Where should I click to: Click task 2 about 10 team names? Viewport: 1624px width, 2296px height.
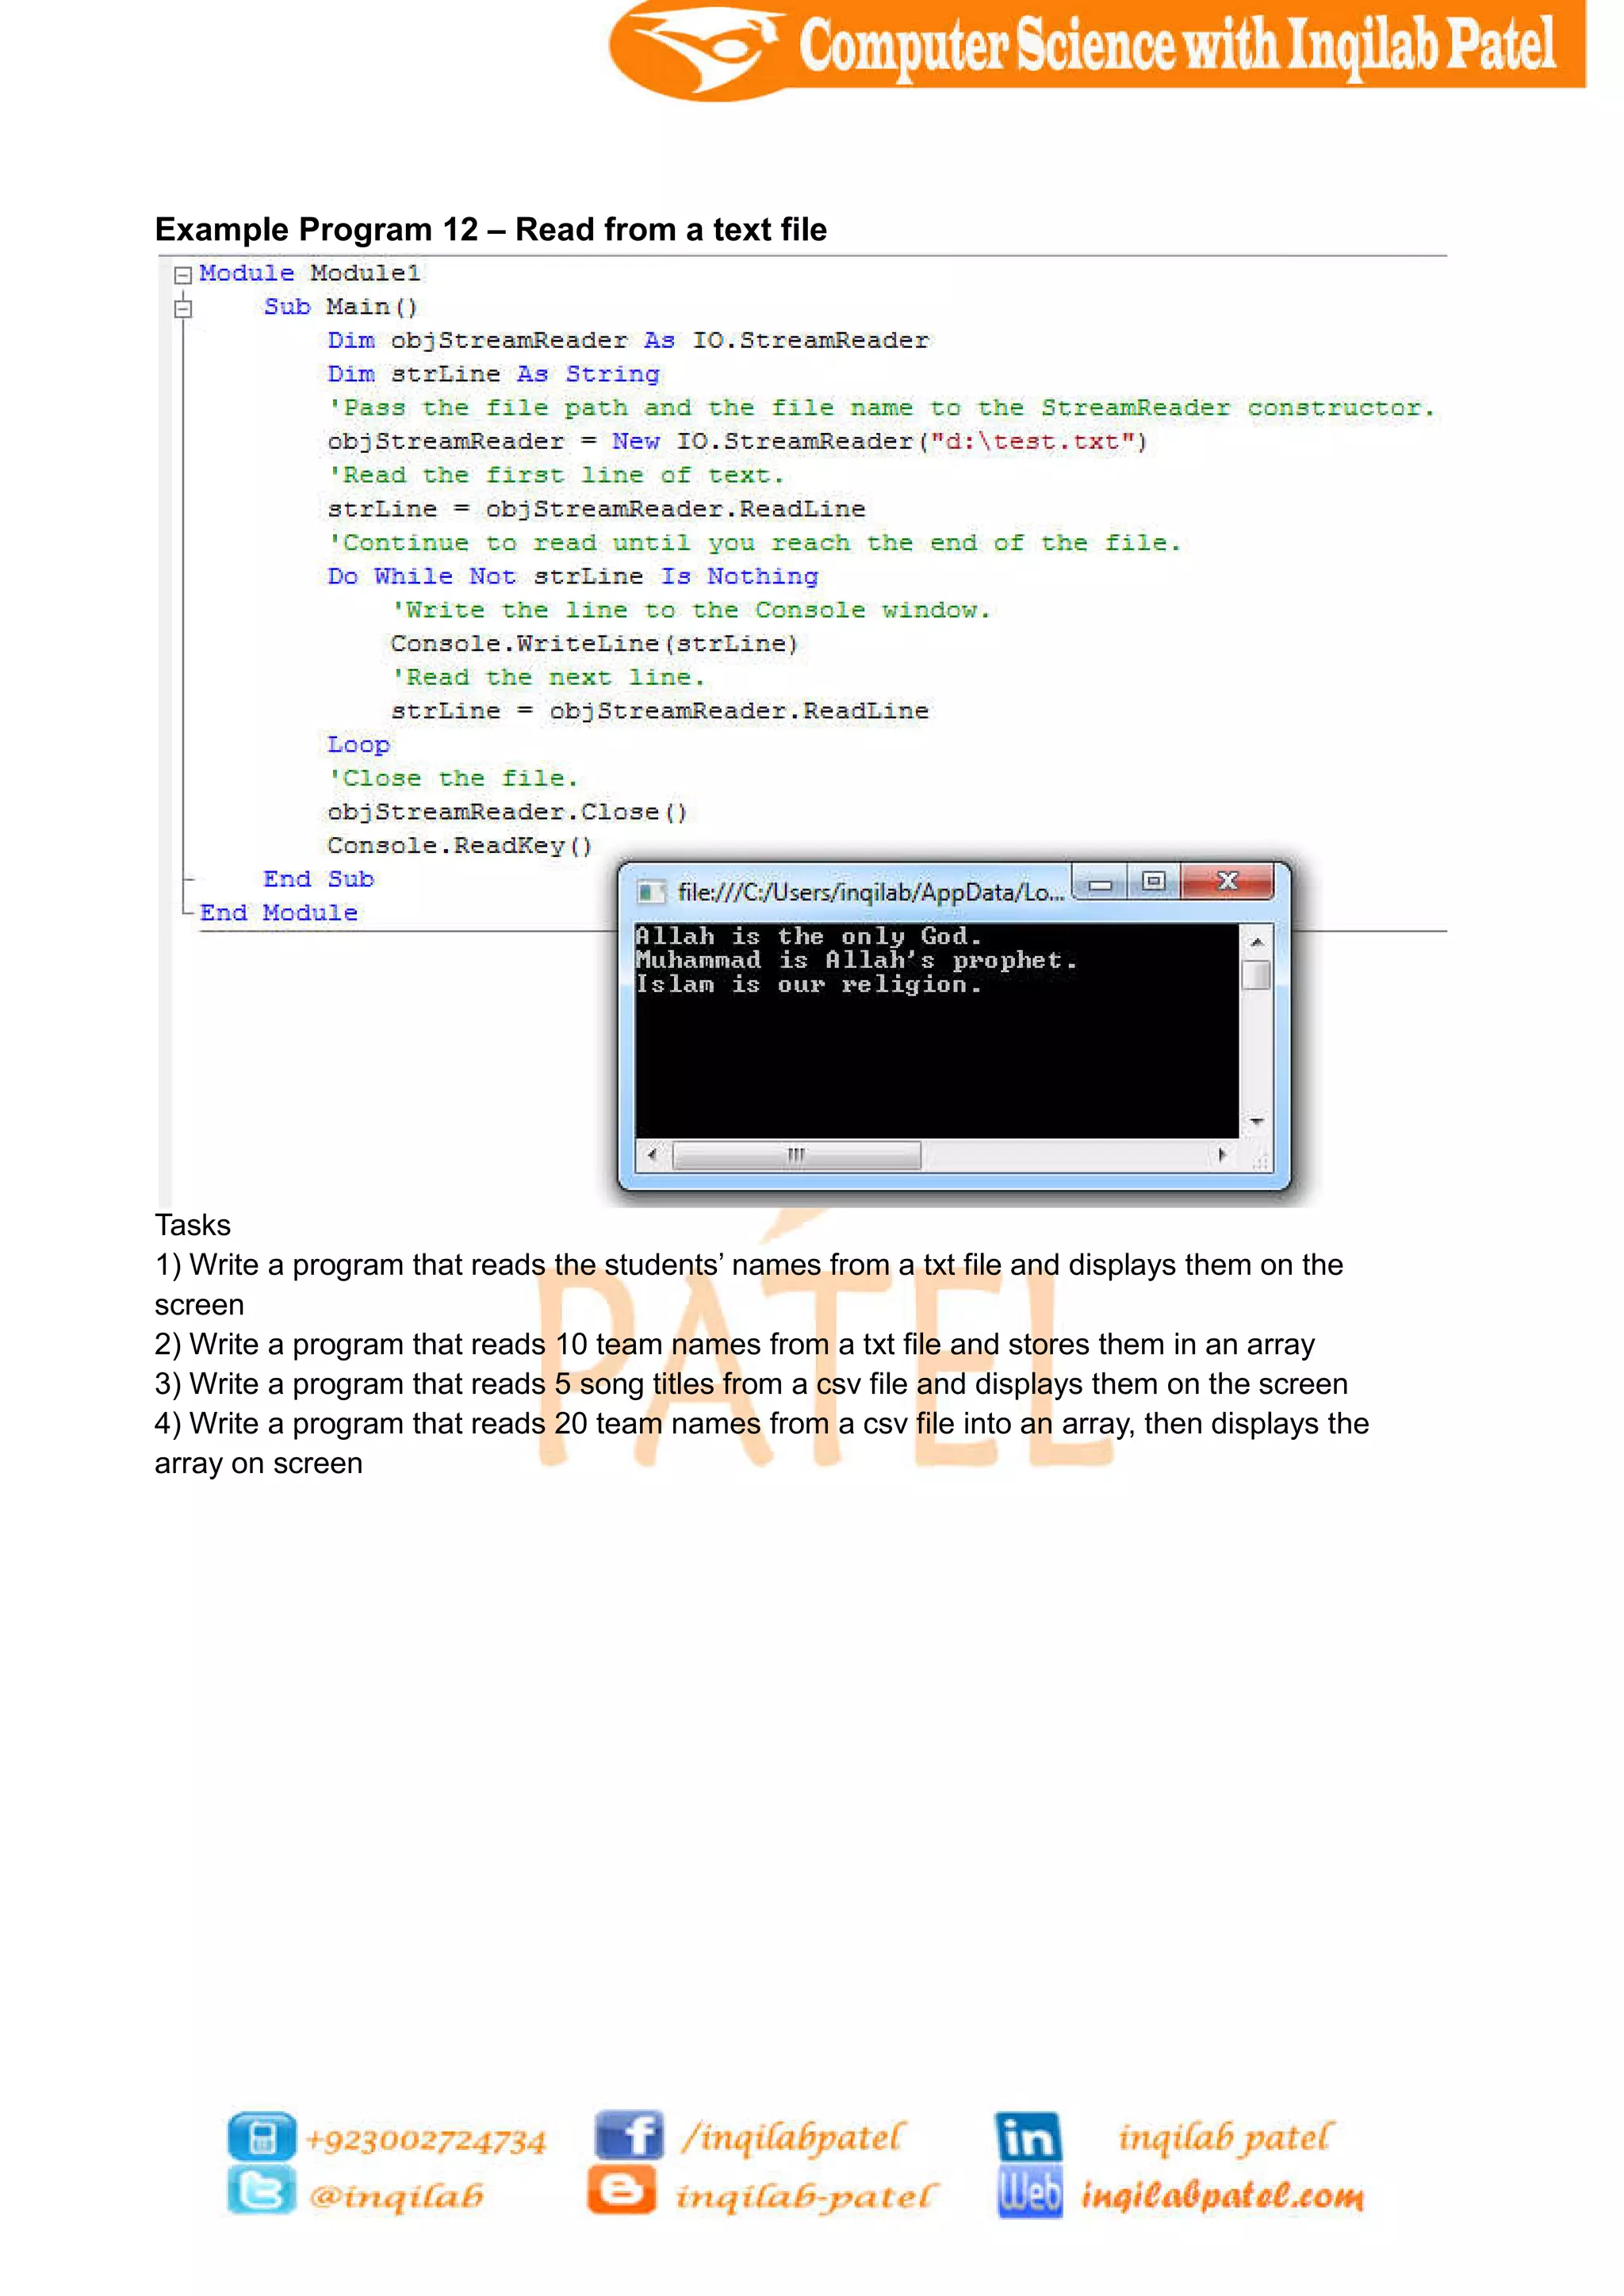[x=735, y=1344]
